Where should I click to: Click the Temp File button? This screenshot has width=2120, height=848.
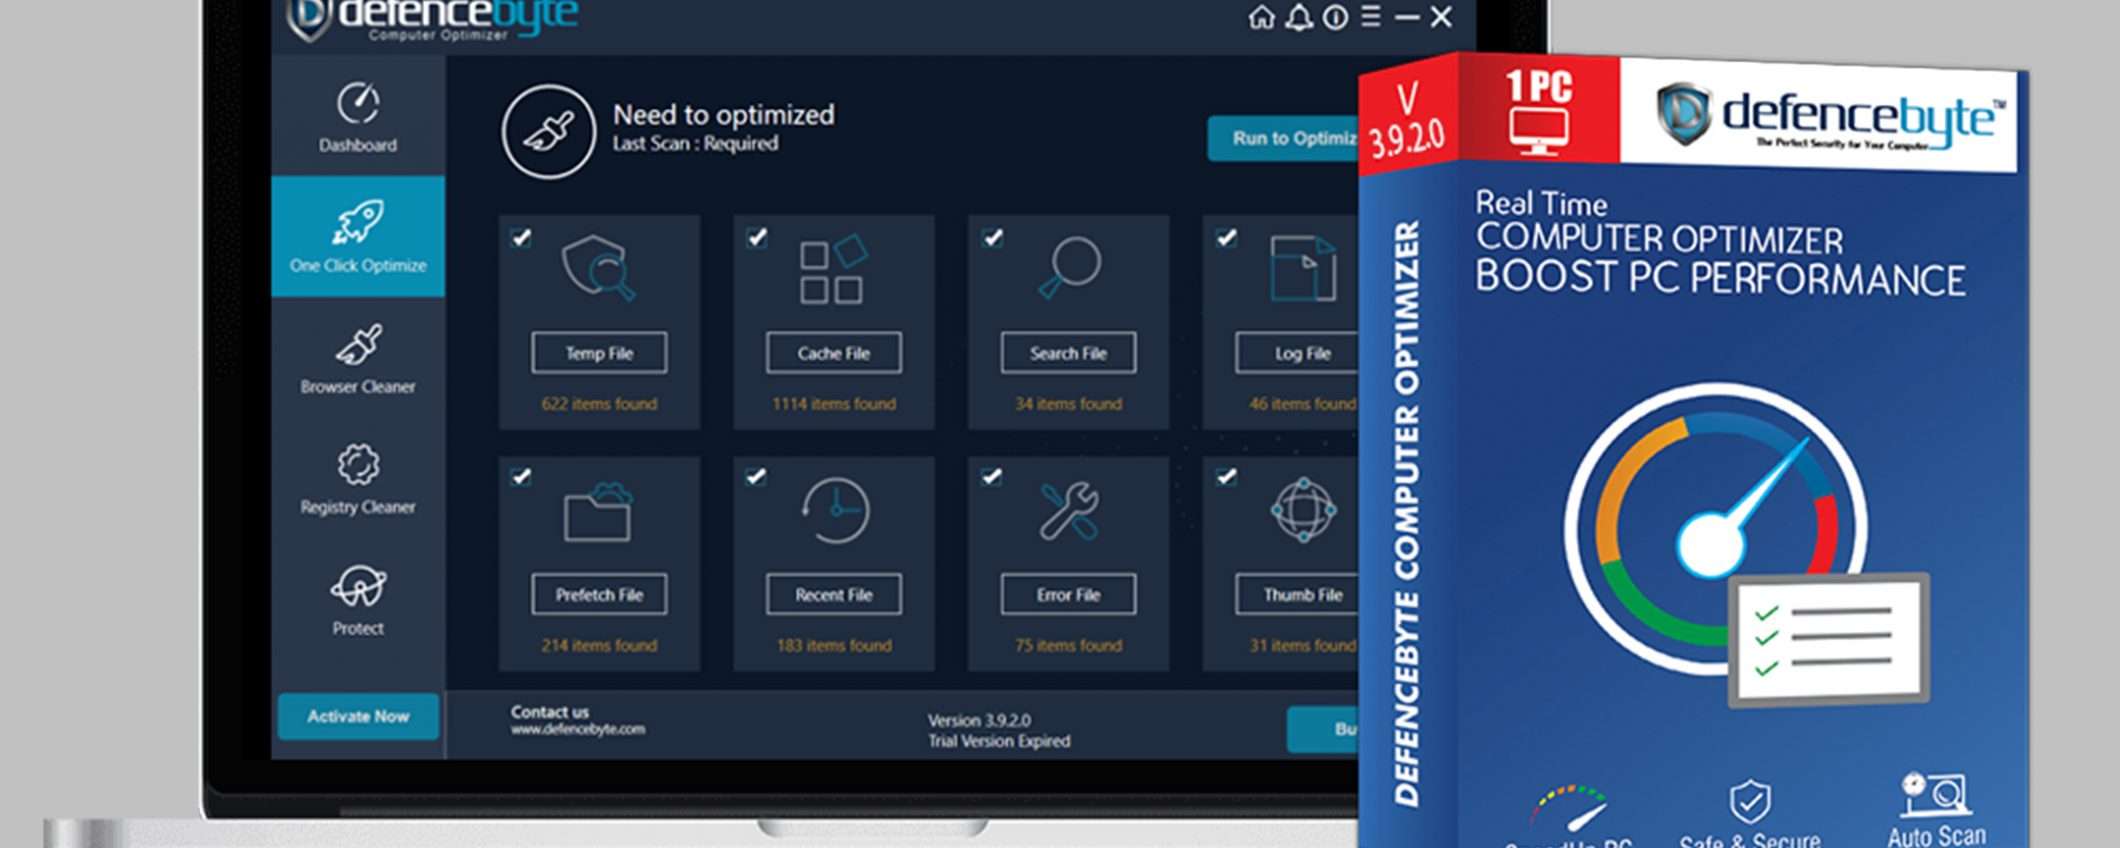point(599,353)
